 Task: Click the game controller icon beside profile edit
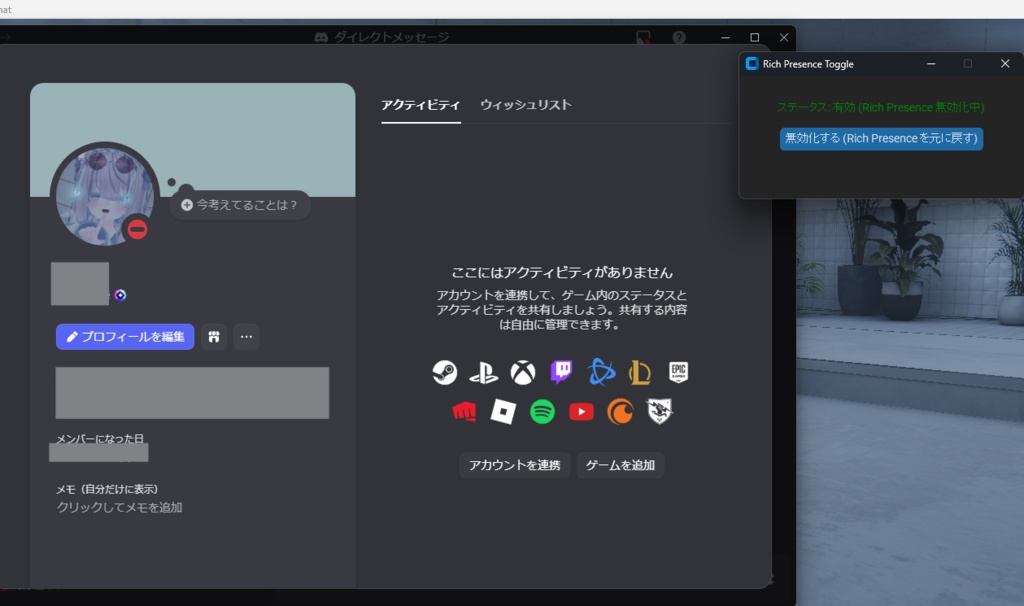(214, 337)
